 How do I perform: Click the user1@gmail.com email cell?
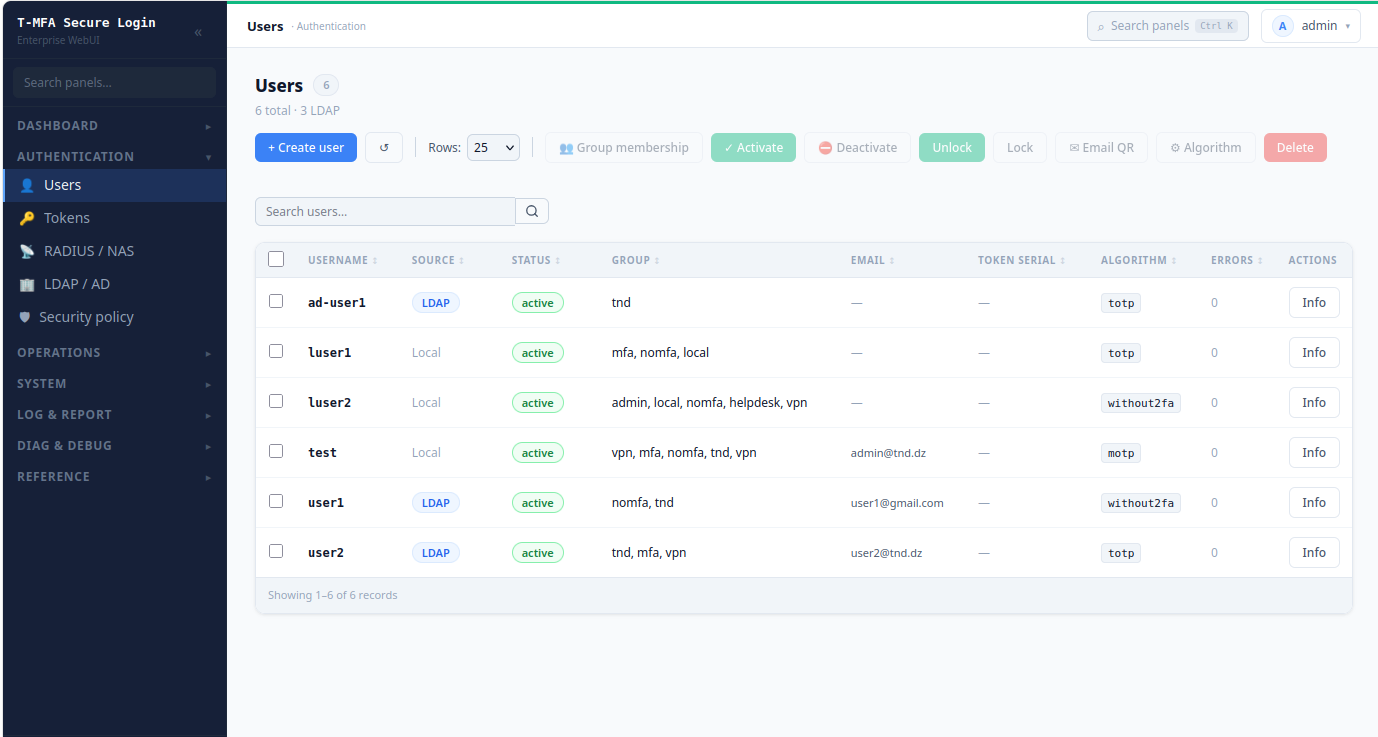pyautogui.click(x=897, y=503)
